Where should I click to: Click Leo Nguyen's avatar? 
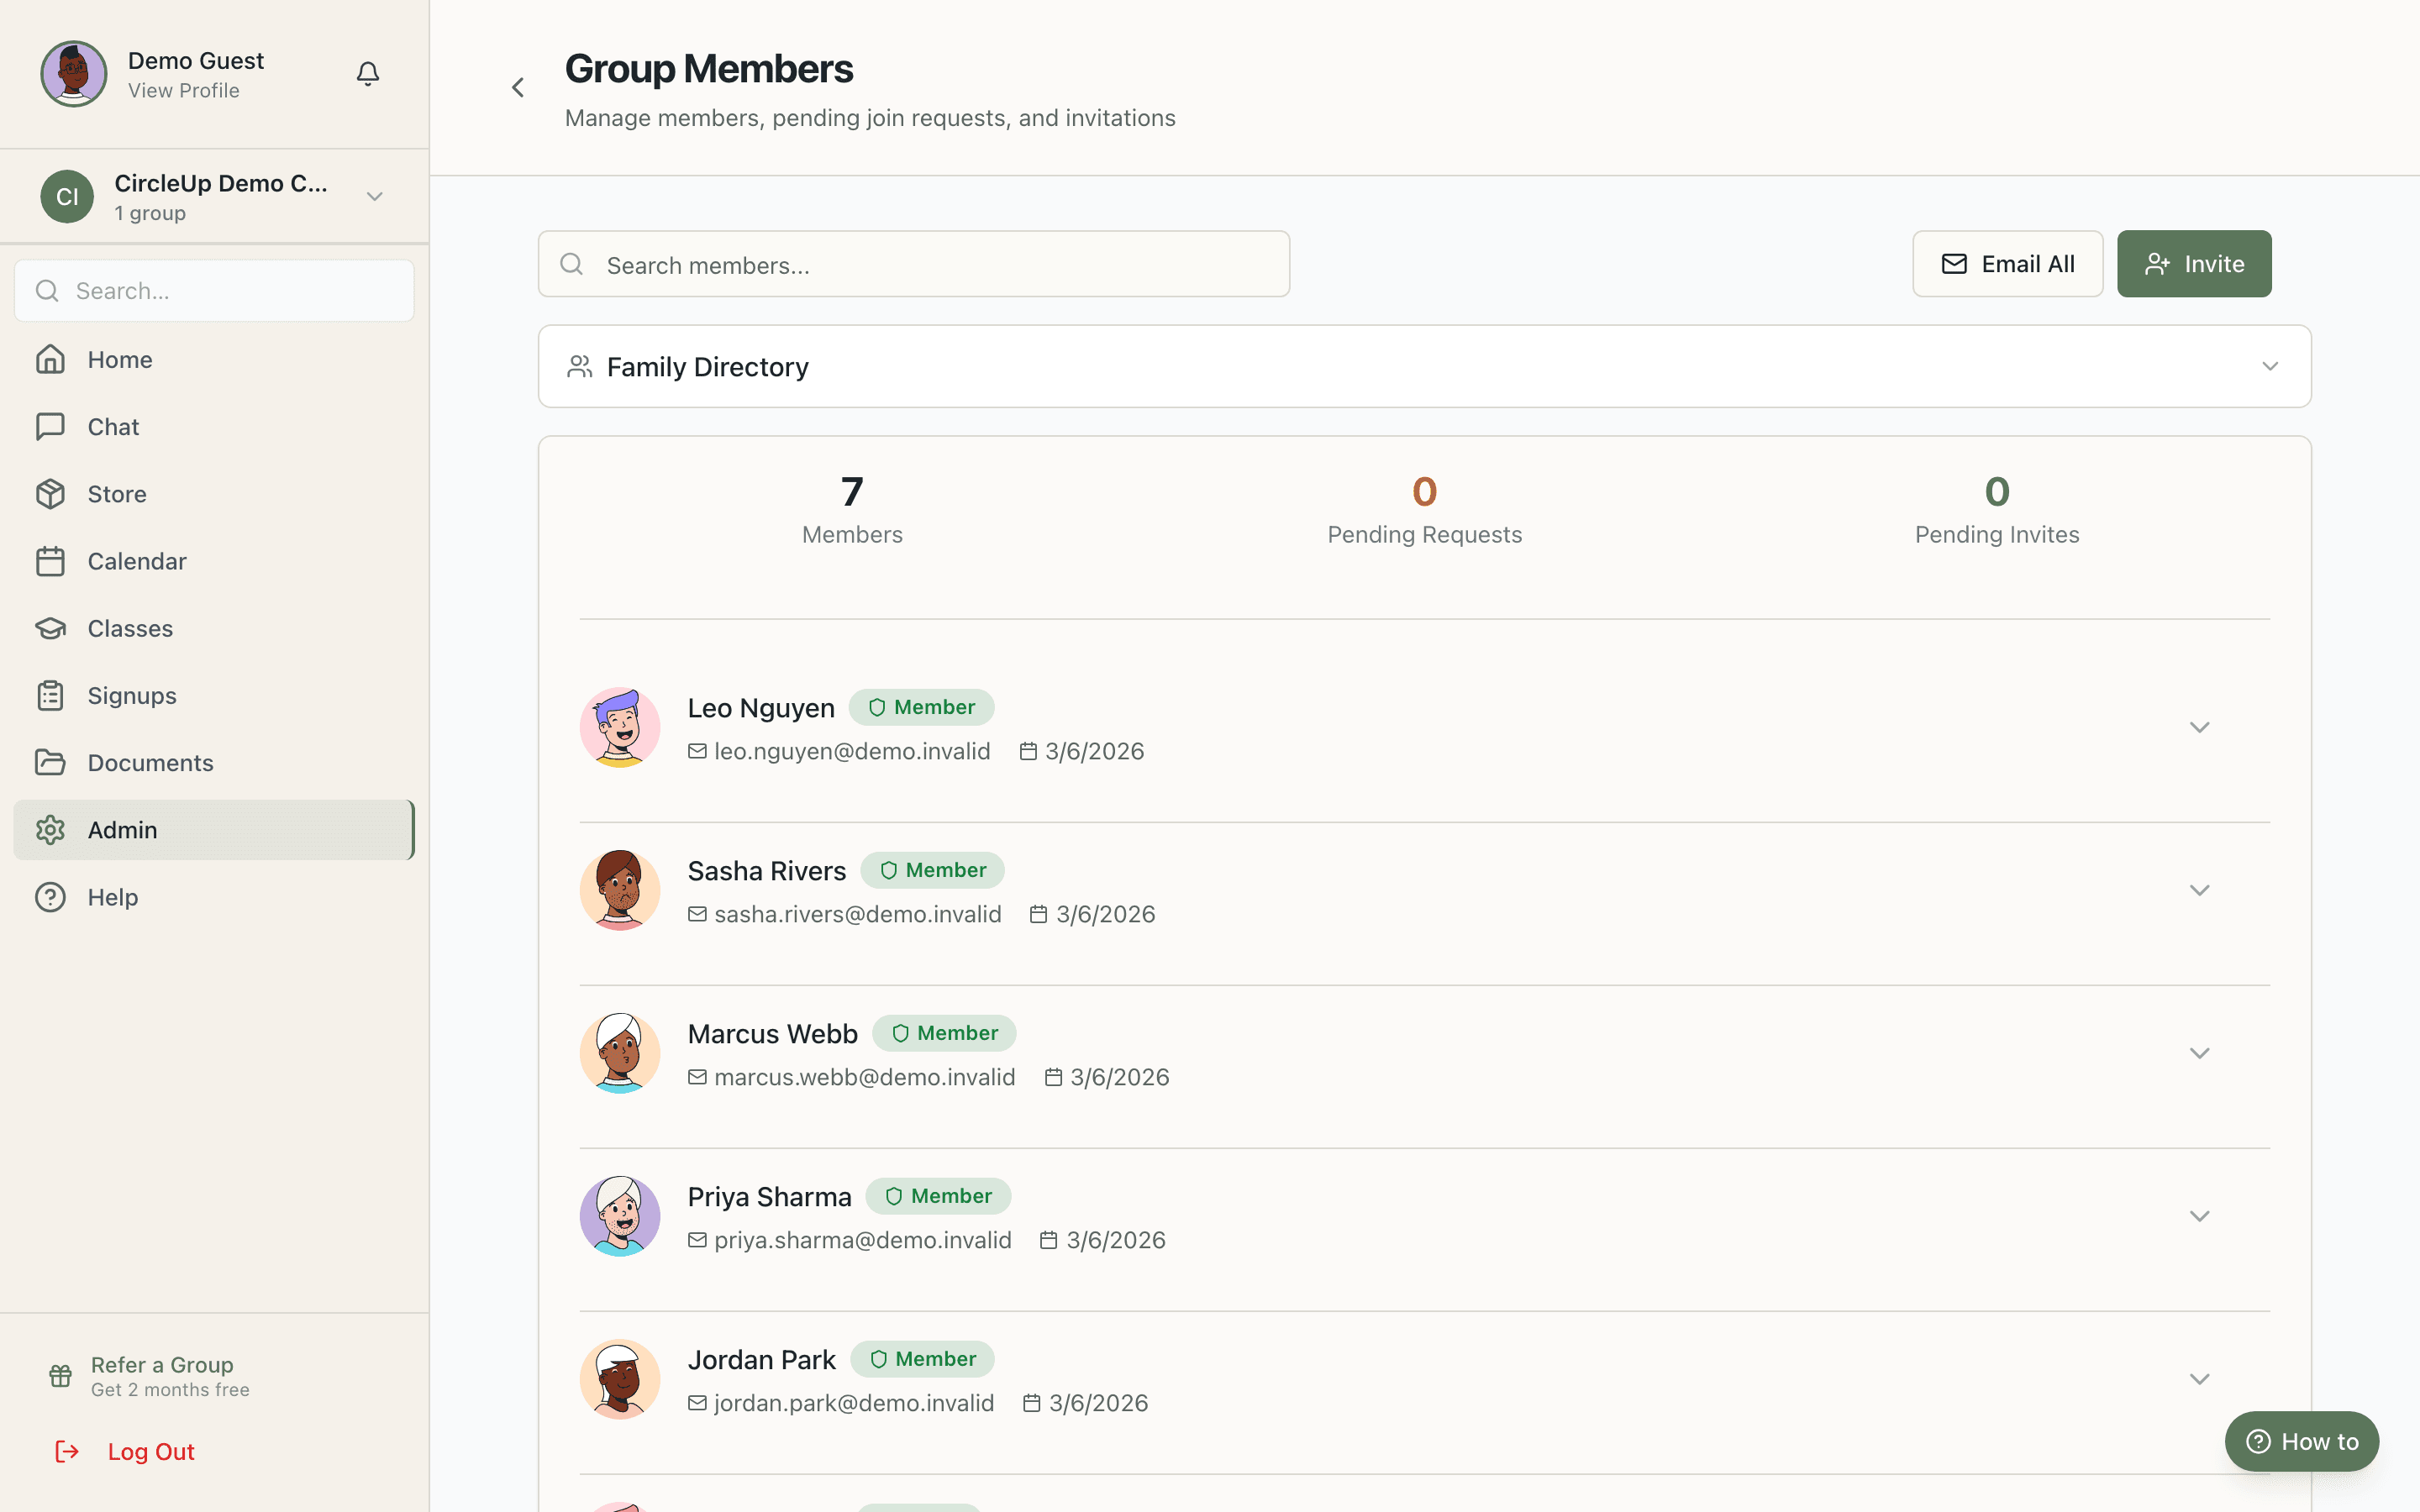620,727
